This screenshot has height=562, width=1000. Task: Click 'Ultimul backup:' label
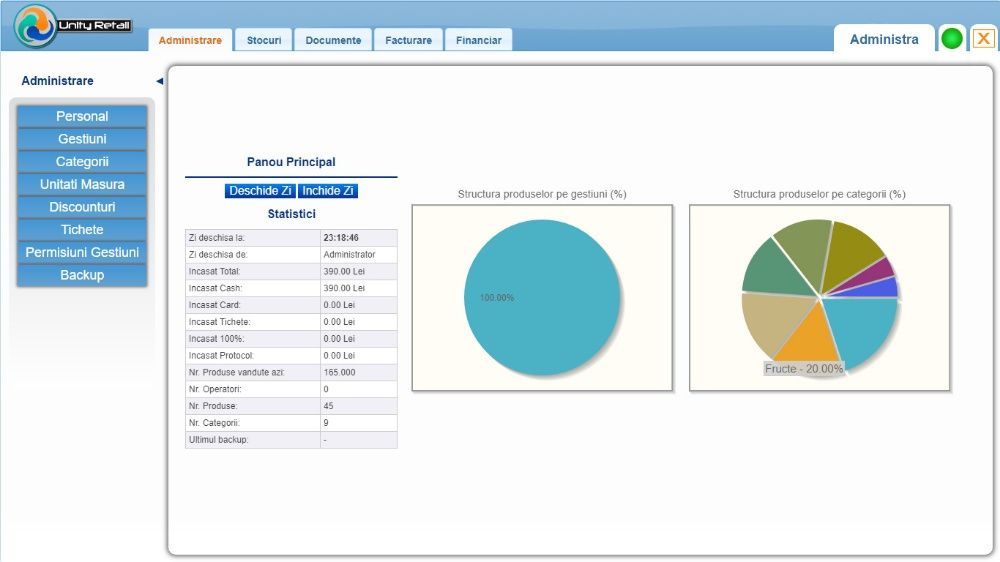(218, 440)
